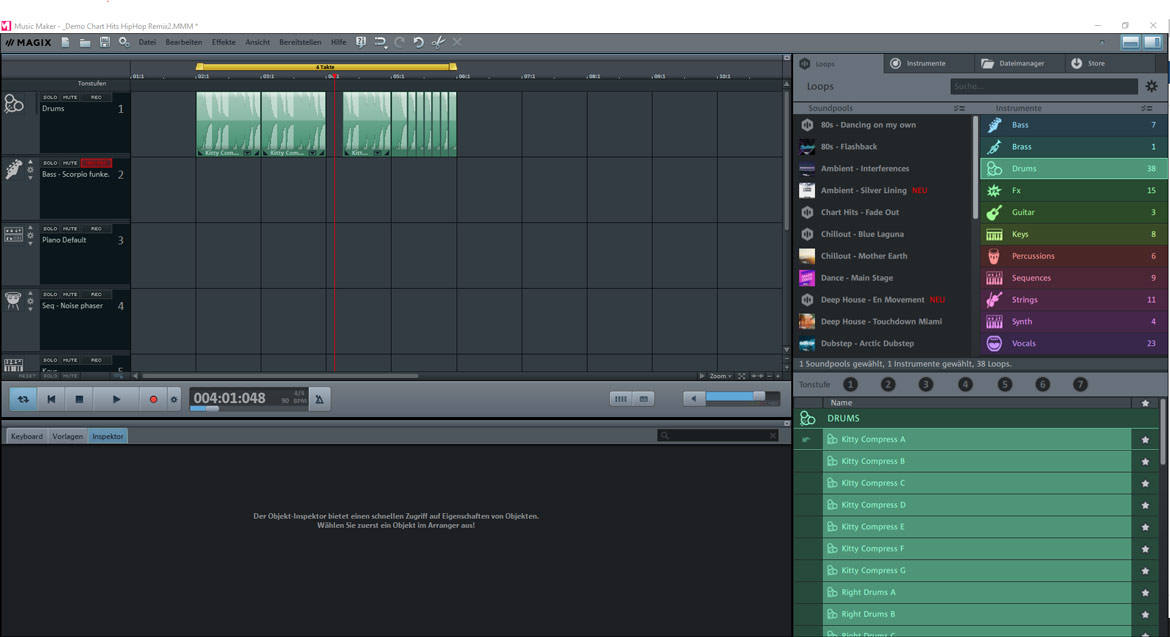
Task: Open the Bearbeiten menu
Action: click(184, 43)
